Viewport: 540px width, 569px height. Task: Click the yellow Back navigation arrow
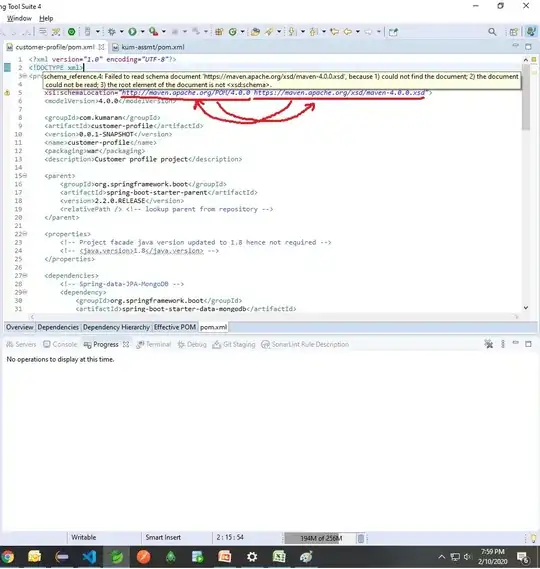pyautogui.click(x=348, y=32)
